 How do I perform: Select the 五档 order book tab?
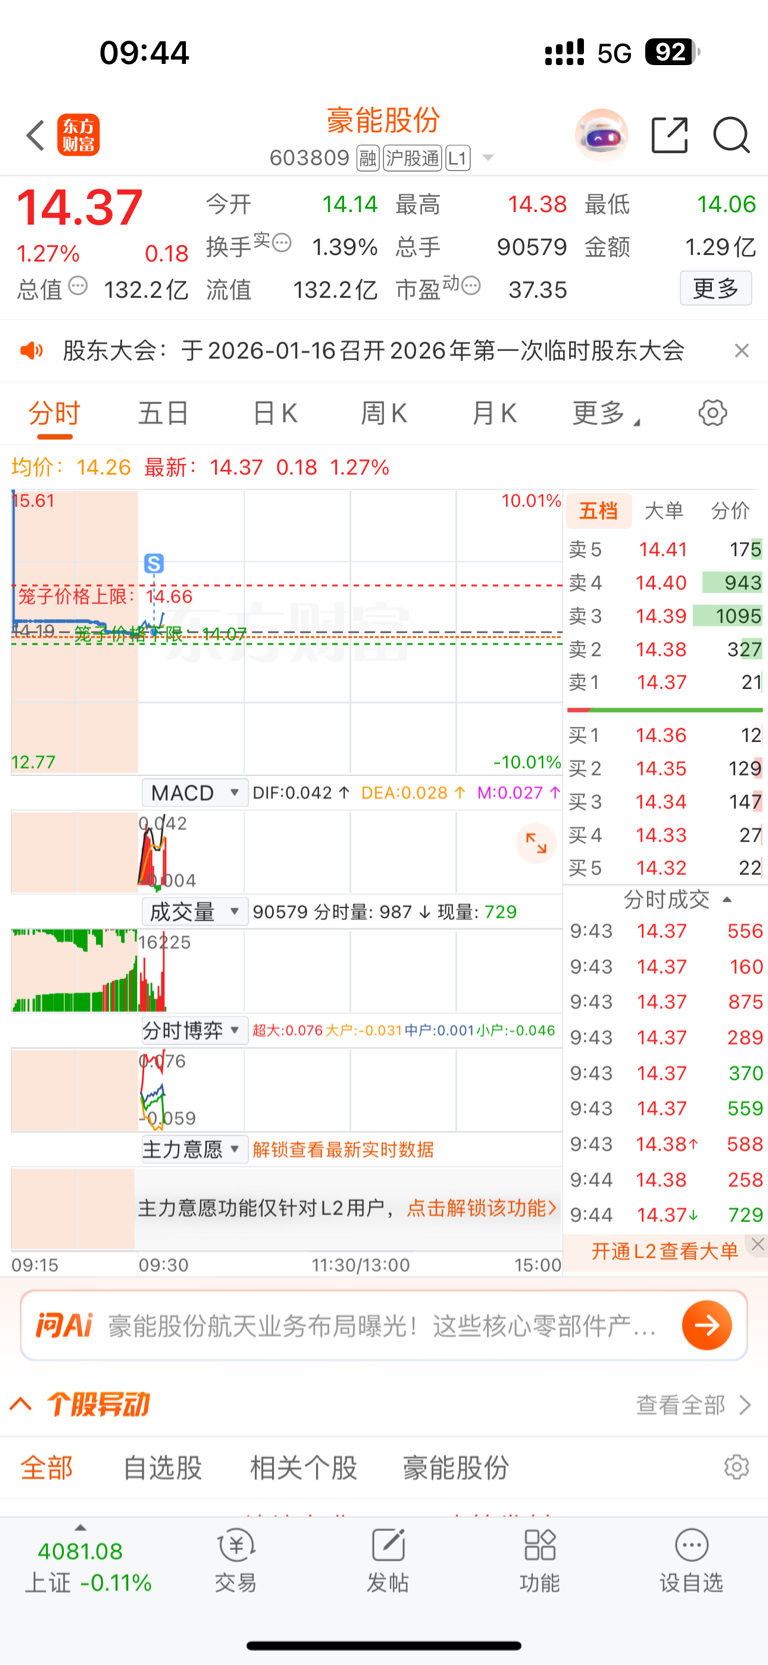pyautogui.click(x=599, y=511)
